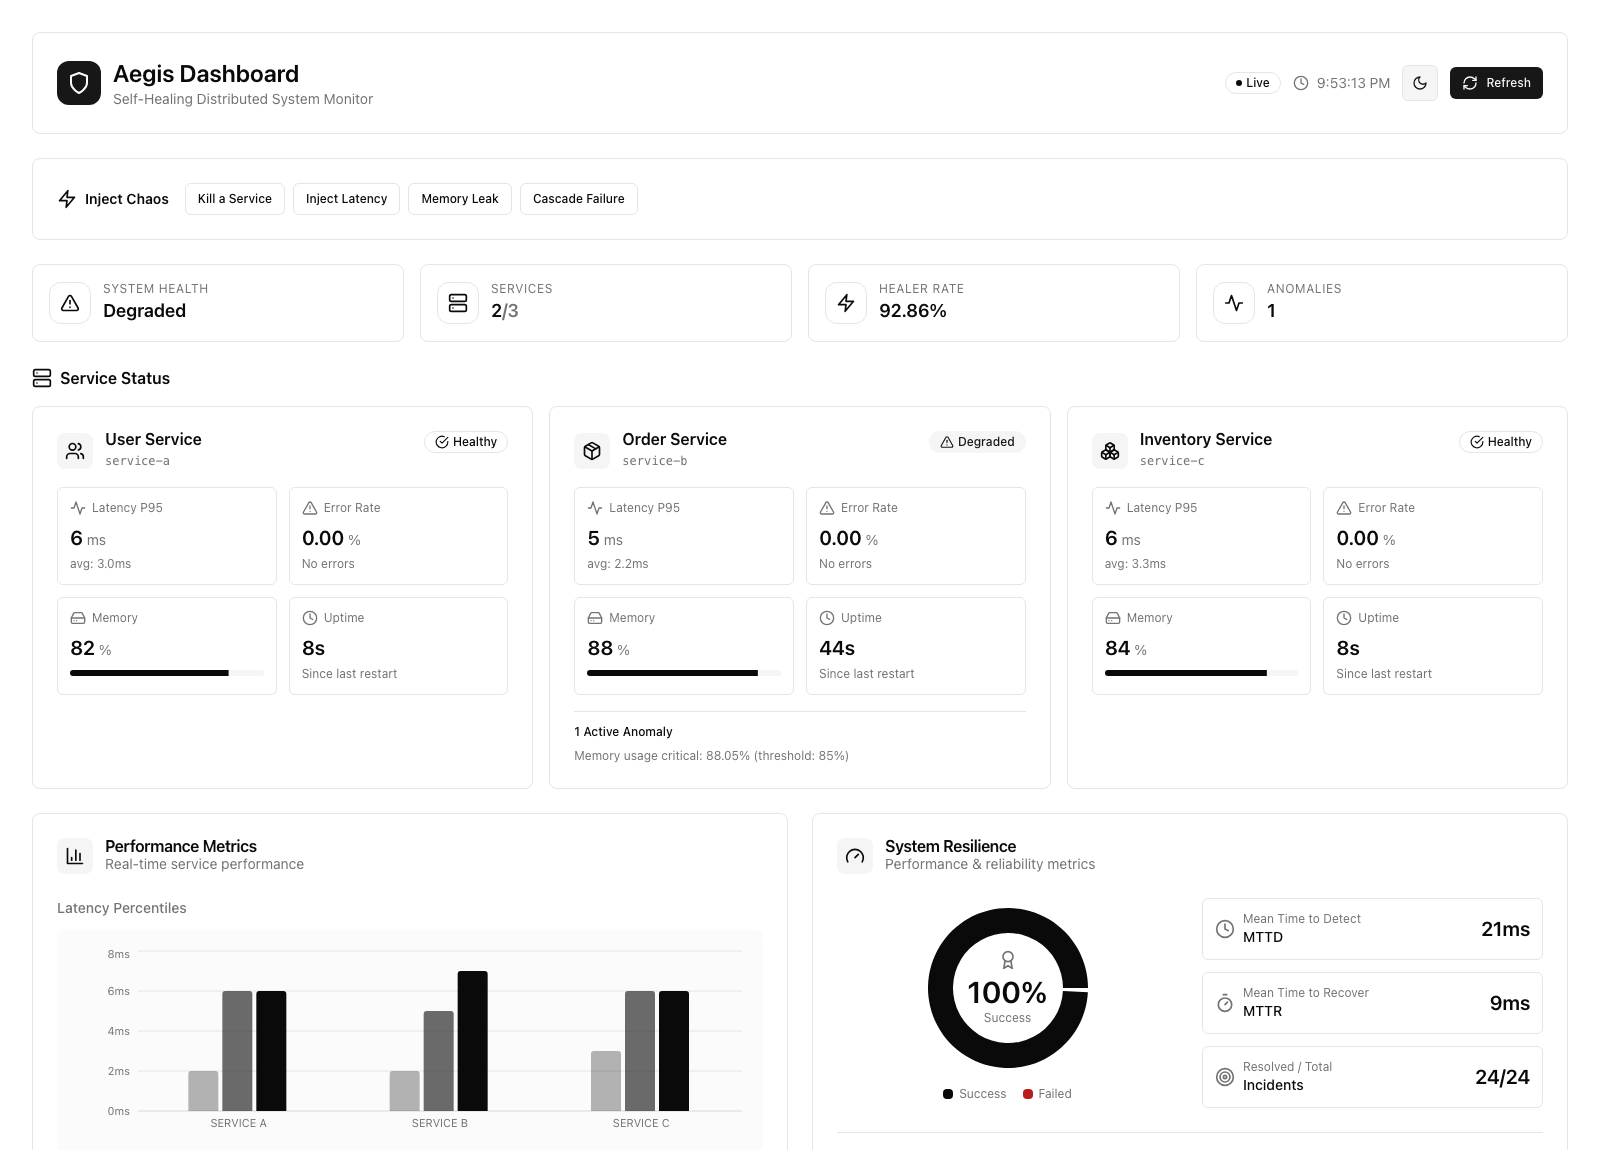Click the Inject Chaos lightning icon
The width and height of the screenshot is (1600, 1150).
[67, 199]
